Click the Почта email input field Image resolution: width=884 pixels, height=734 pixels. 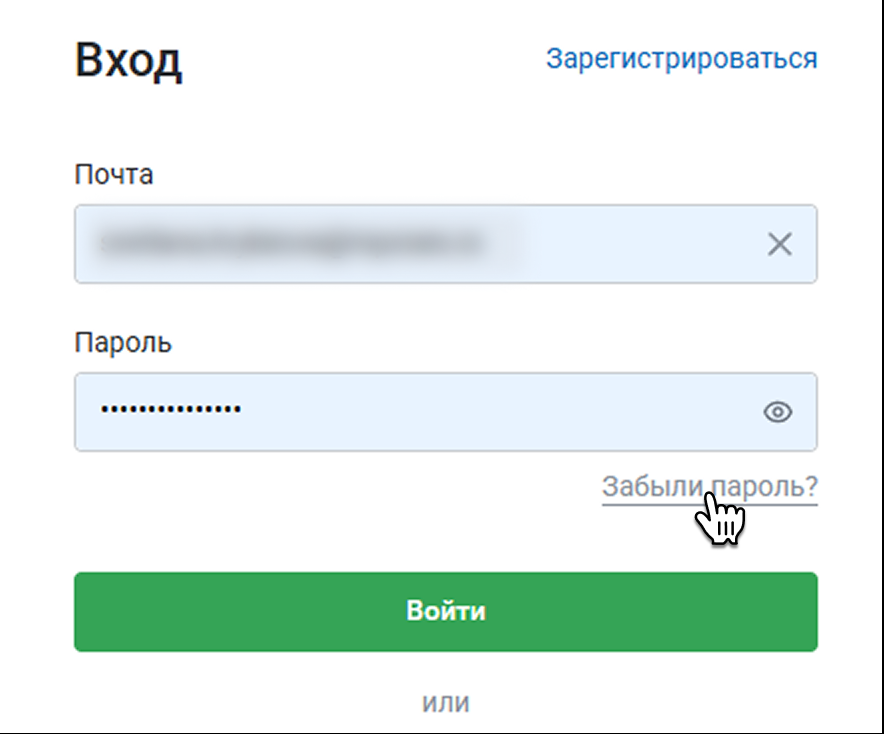click(x=420, y=244)
